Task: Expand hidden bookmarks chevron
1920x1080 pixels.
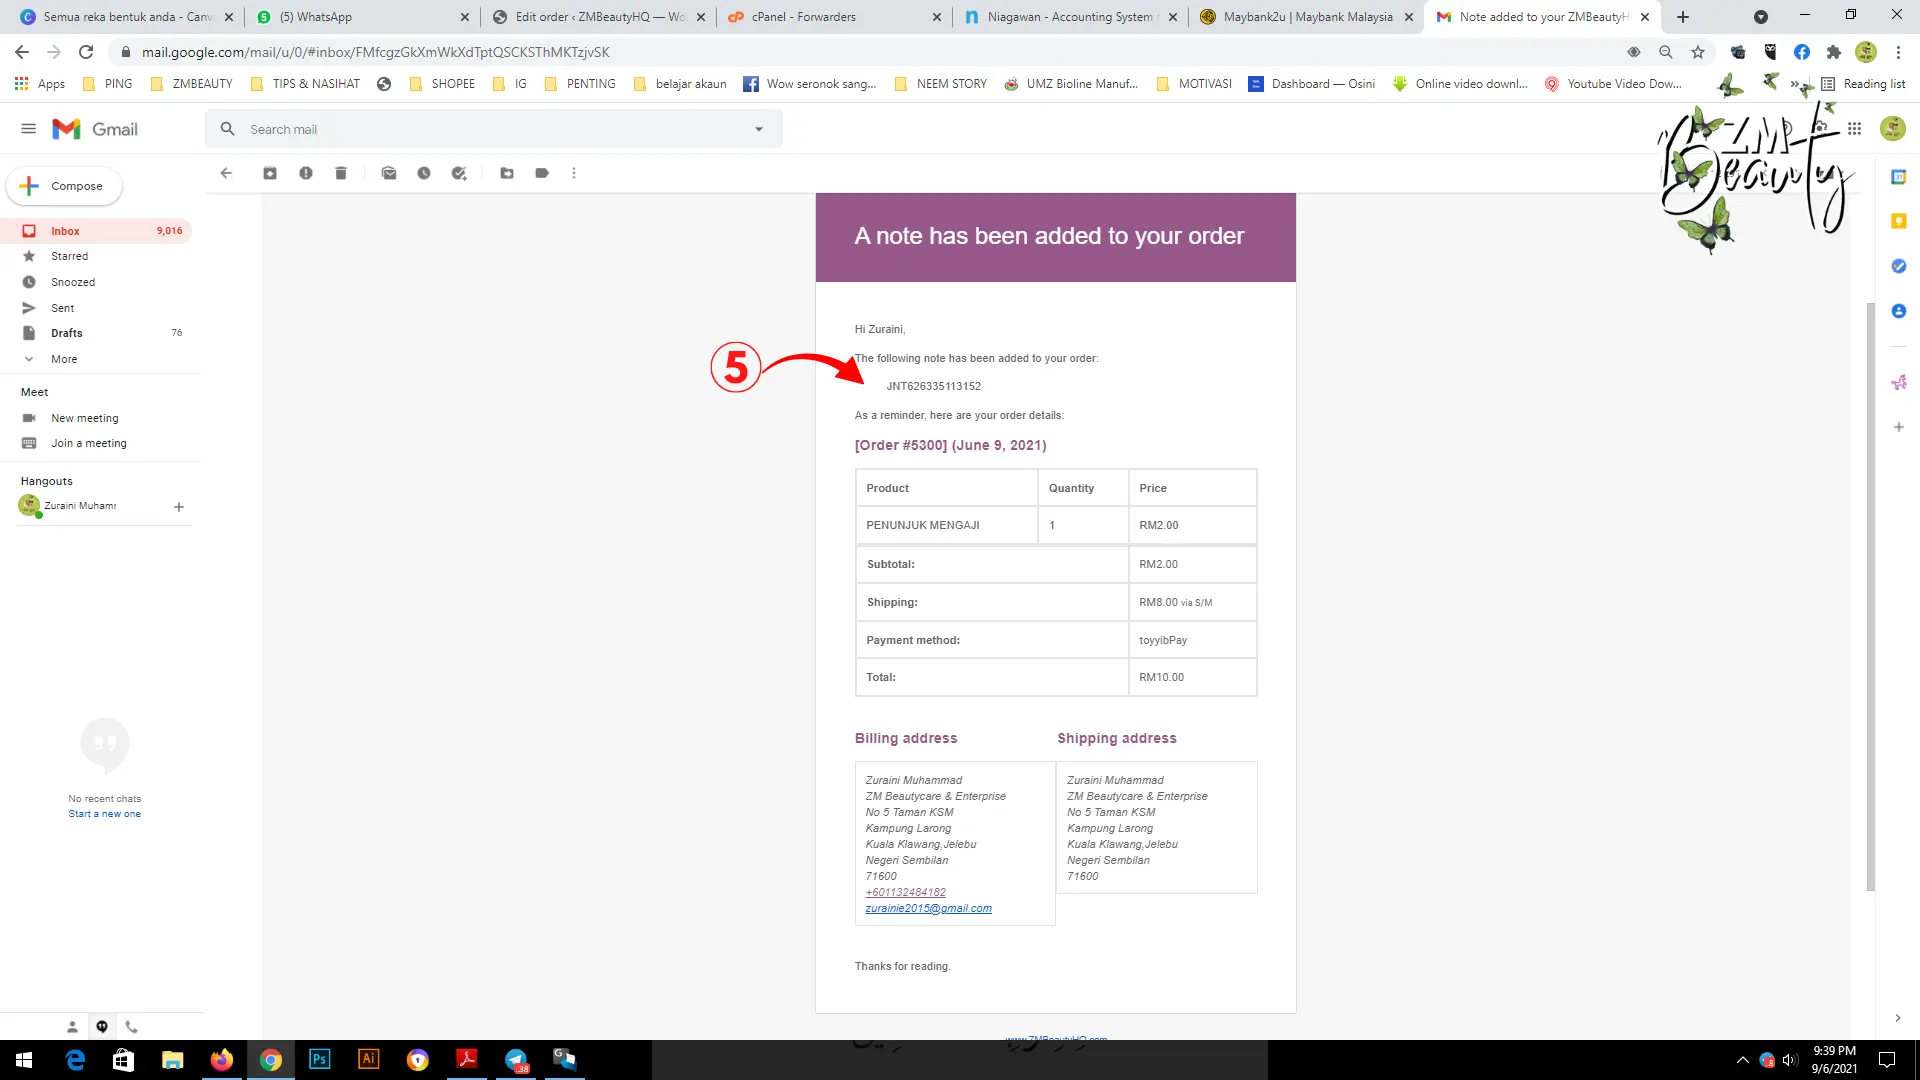Action: [1794, 84]
